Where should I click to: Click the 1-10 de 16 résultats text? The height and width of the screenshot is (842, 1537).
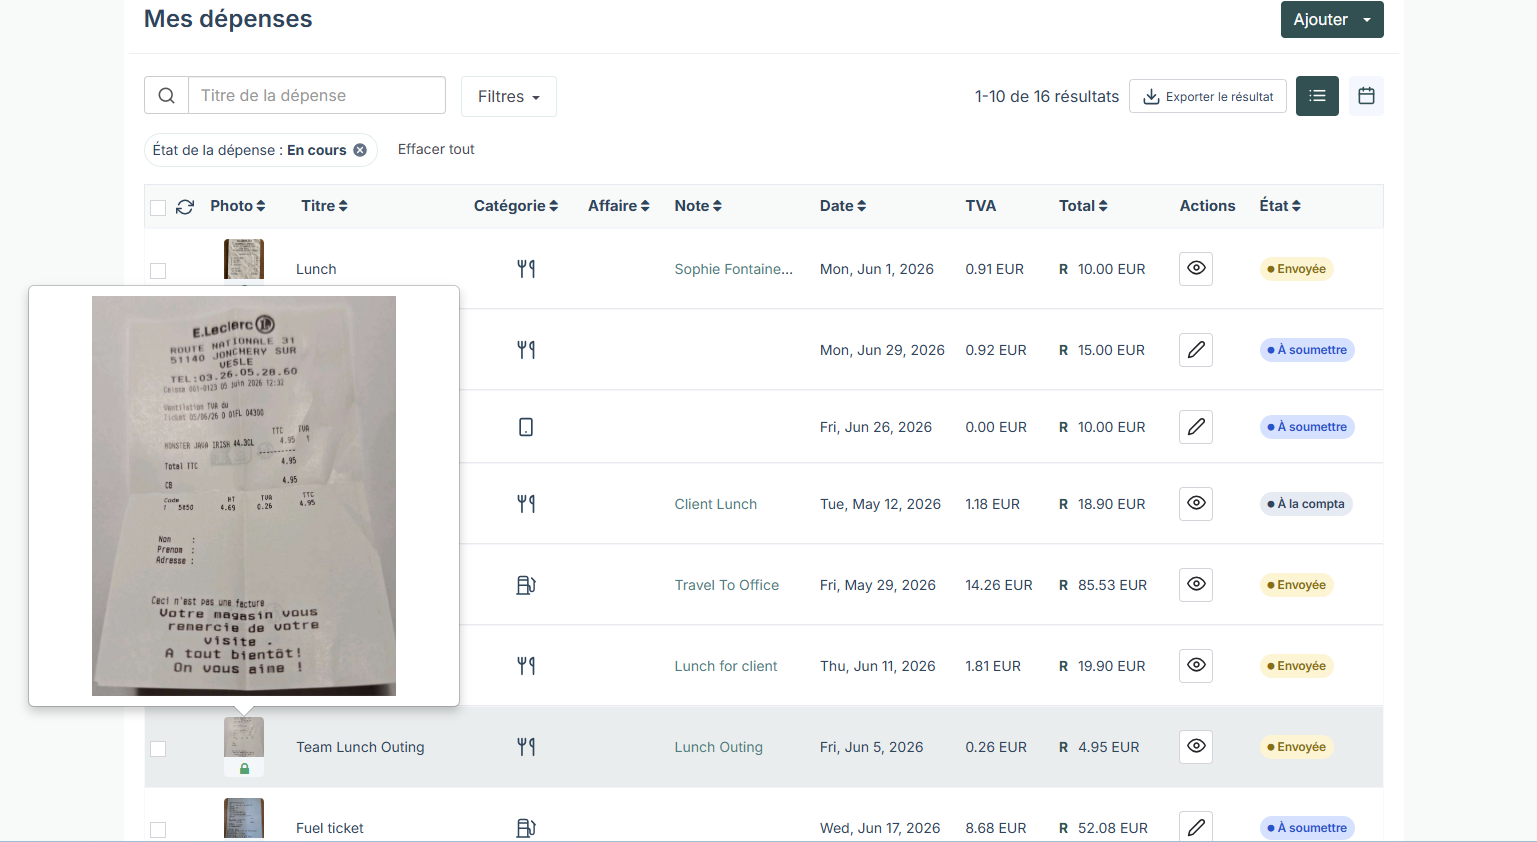click(x=1047, y=97)
